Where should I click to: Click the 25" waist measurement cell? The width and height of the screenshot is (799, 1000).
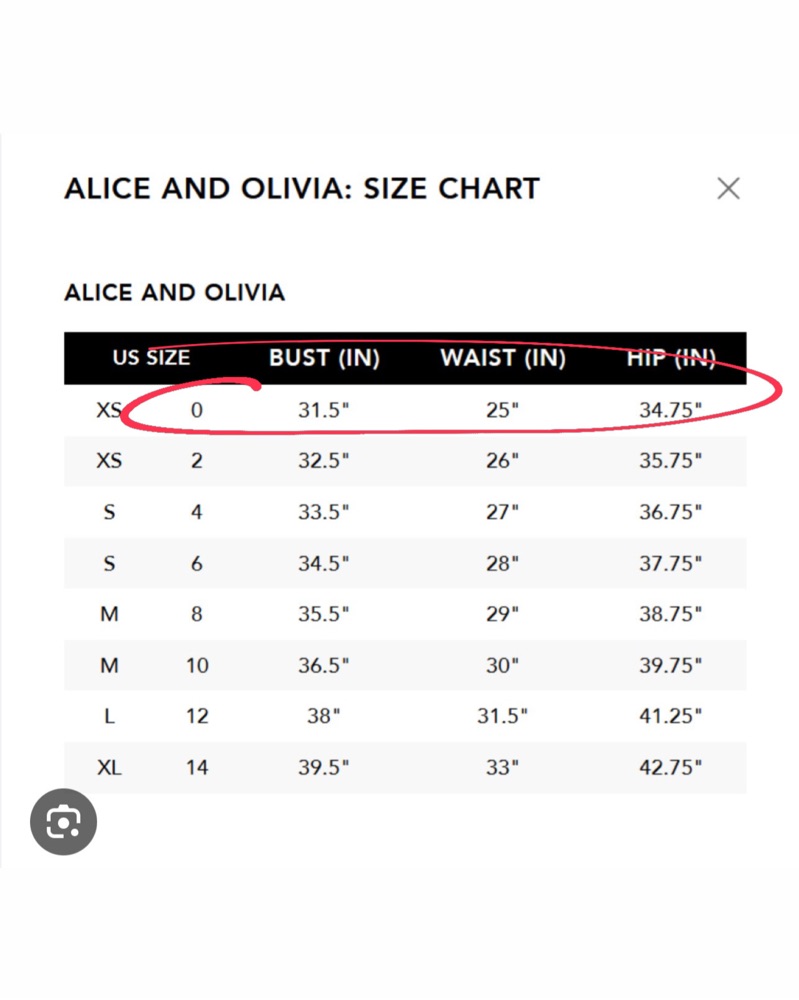[502, 409]
